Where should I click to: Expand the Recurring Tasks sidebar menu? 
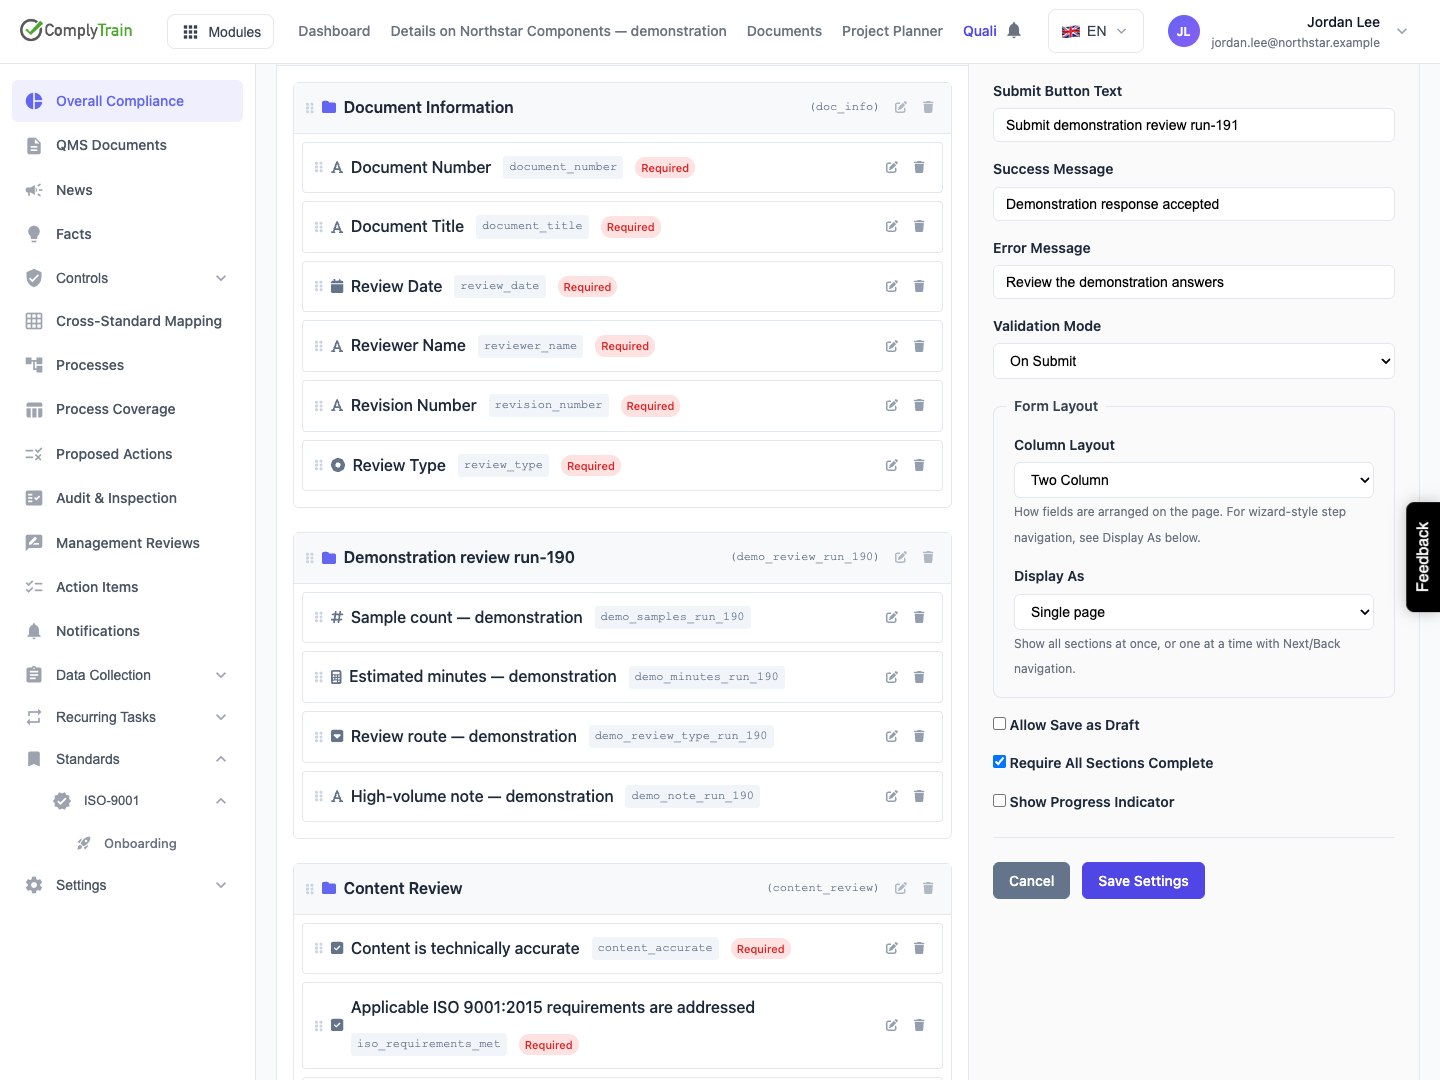[127, 717]
